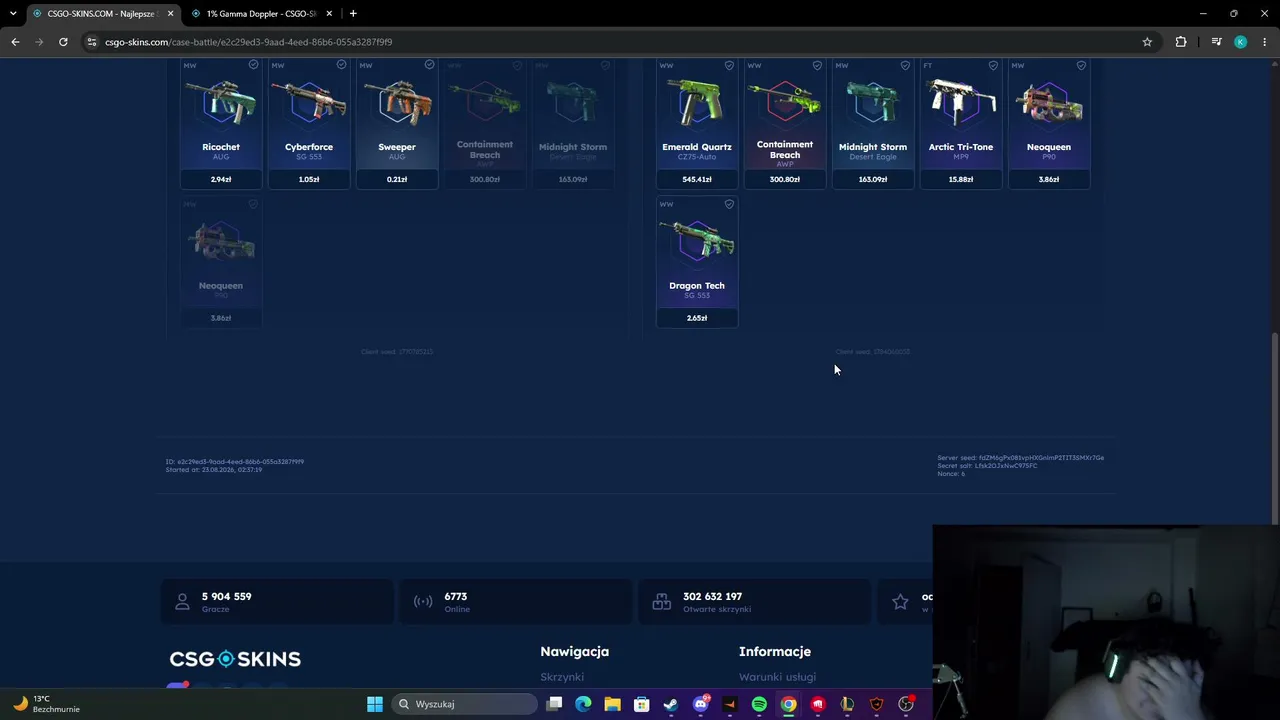Go forward with the browser arrow
Viewport: 1280px width, 720px height.
click(x=39, y=42)
